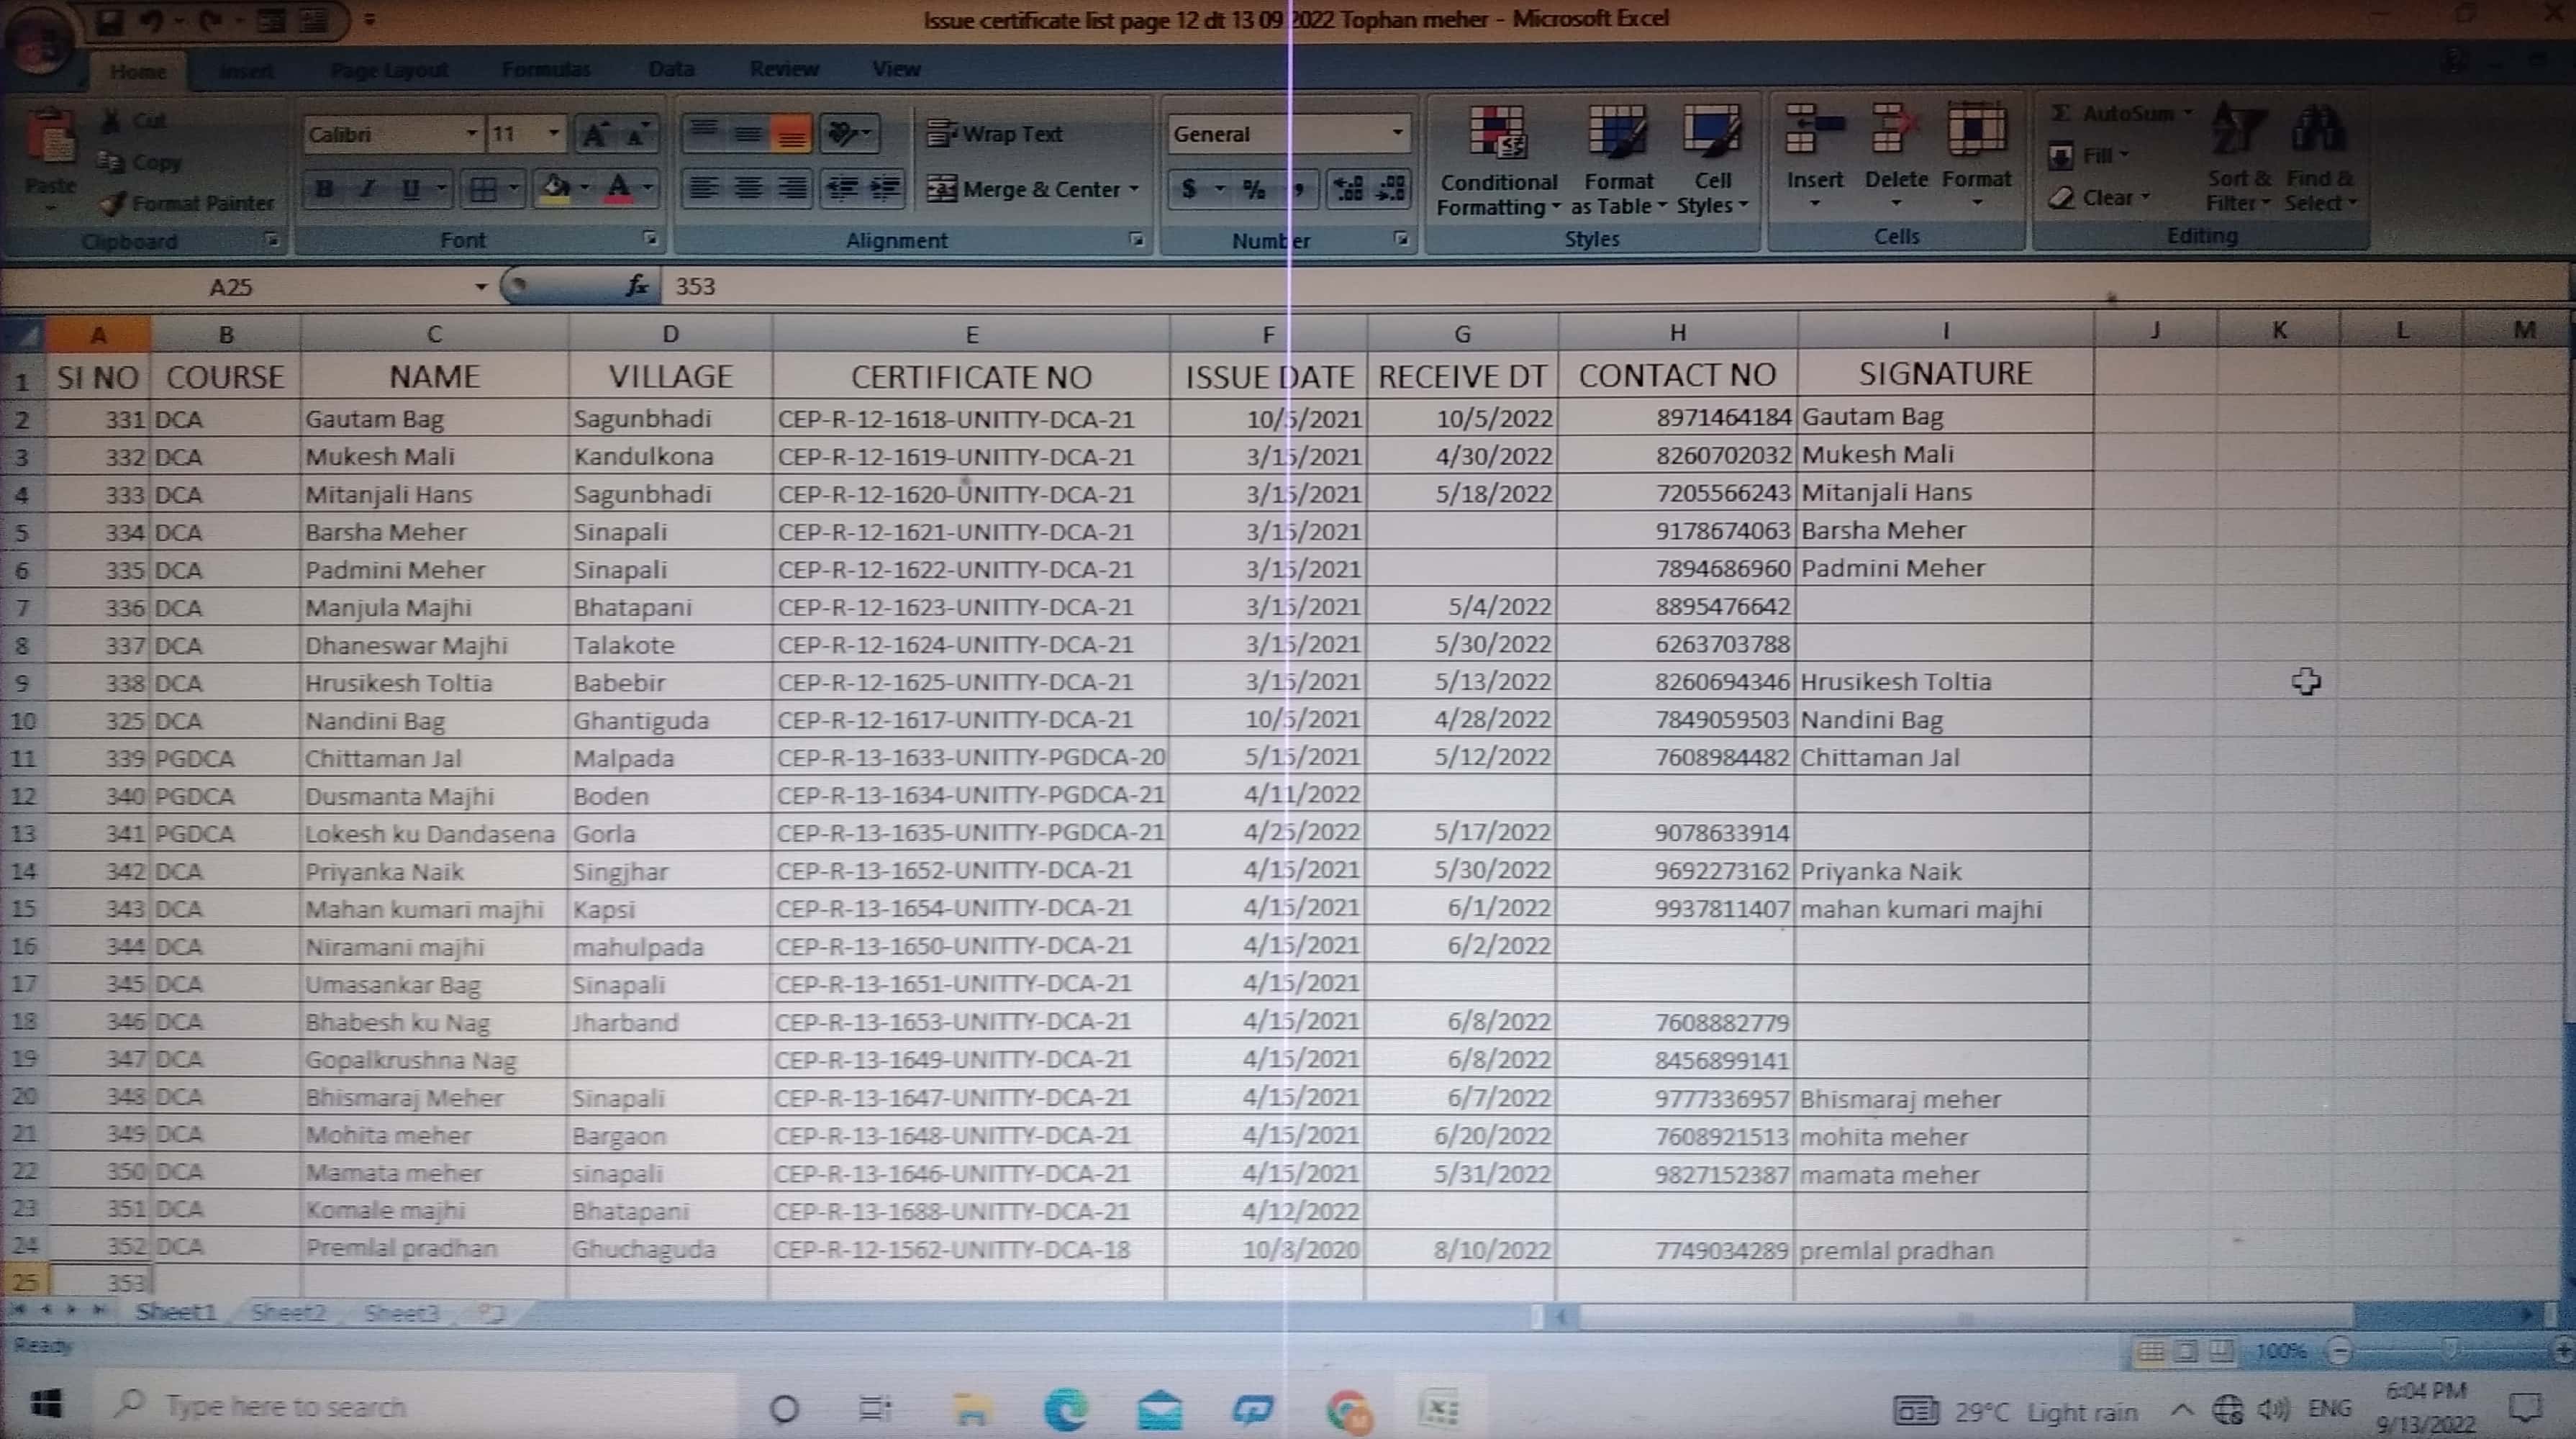
Task: Toggle Bold formatting
Action: point(324,189)
